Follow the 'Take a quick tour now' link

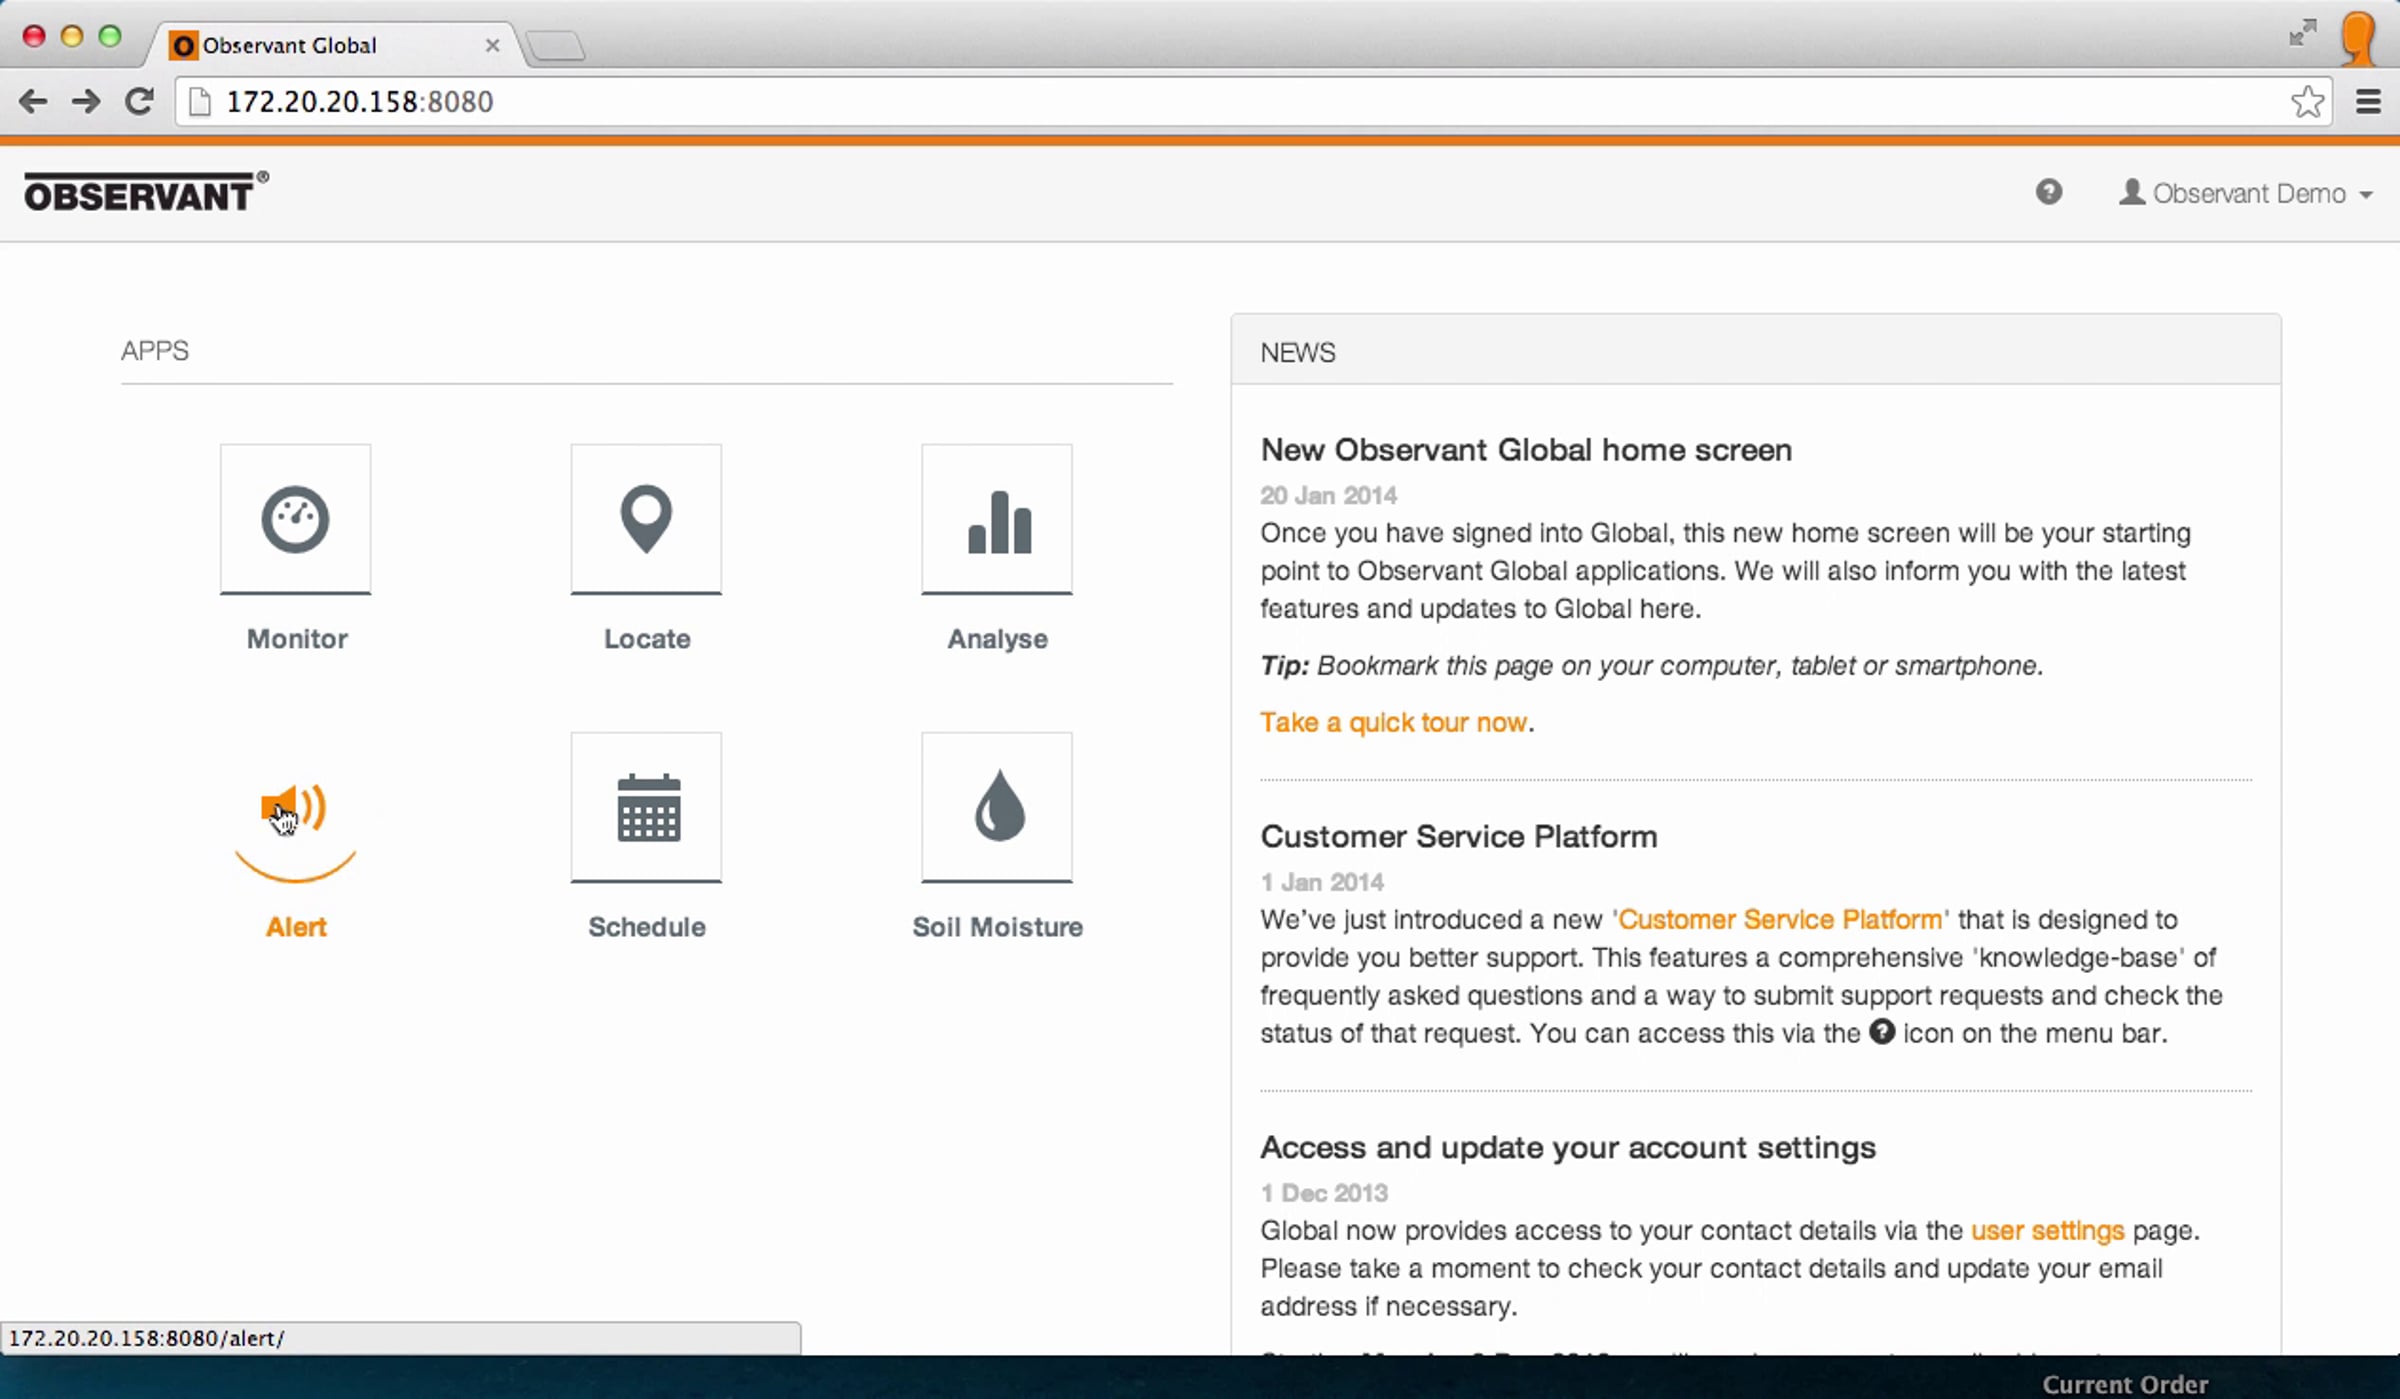[1393, 723]
